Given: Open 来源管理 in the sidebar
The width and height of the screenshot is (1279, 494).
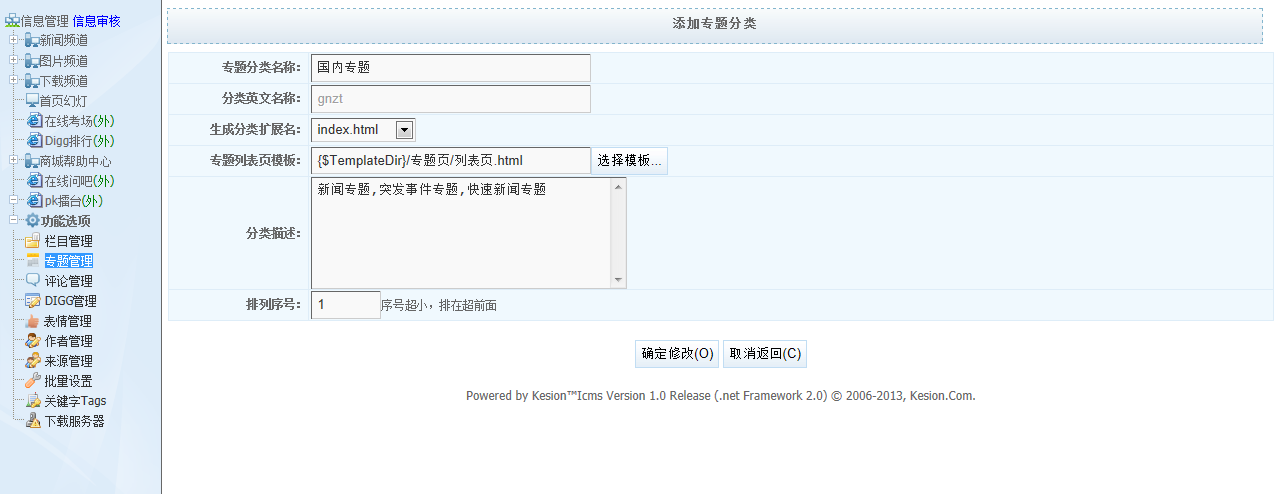Looking at the screenshot, I should [68, 361].
